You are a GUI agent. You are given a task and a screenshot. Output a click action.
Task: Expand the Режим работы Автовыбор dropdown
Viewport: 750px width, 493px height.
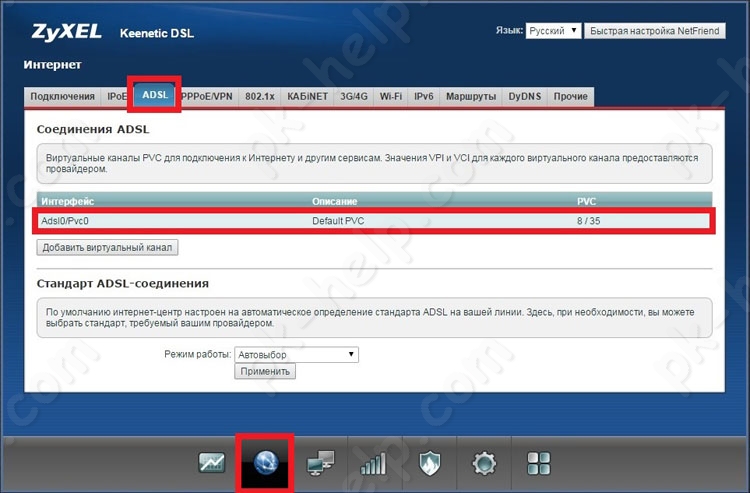pyautogui.click(x=297, y=355)
